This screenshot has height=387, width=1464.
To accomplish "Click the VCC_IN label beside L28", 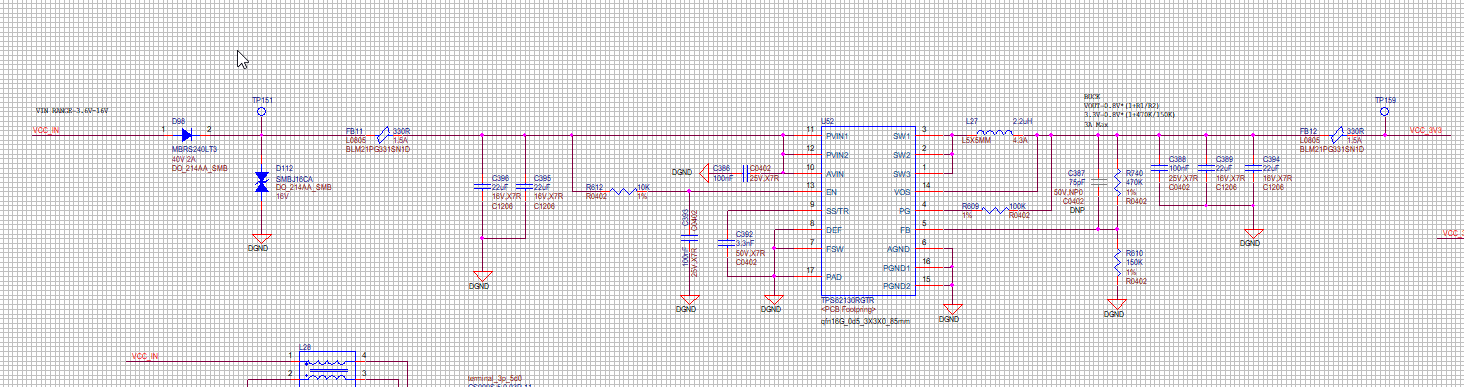I will [146, 356].
